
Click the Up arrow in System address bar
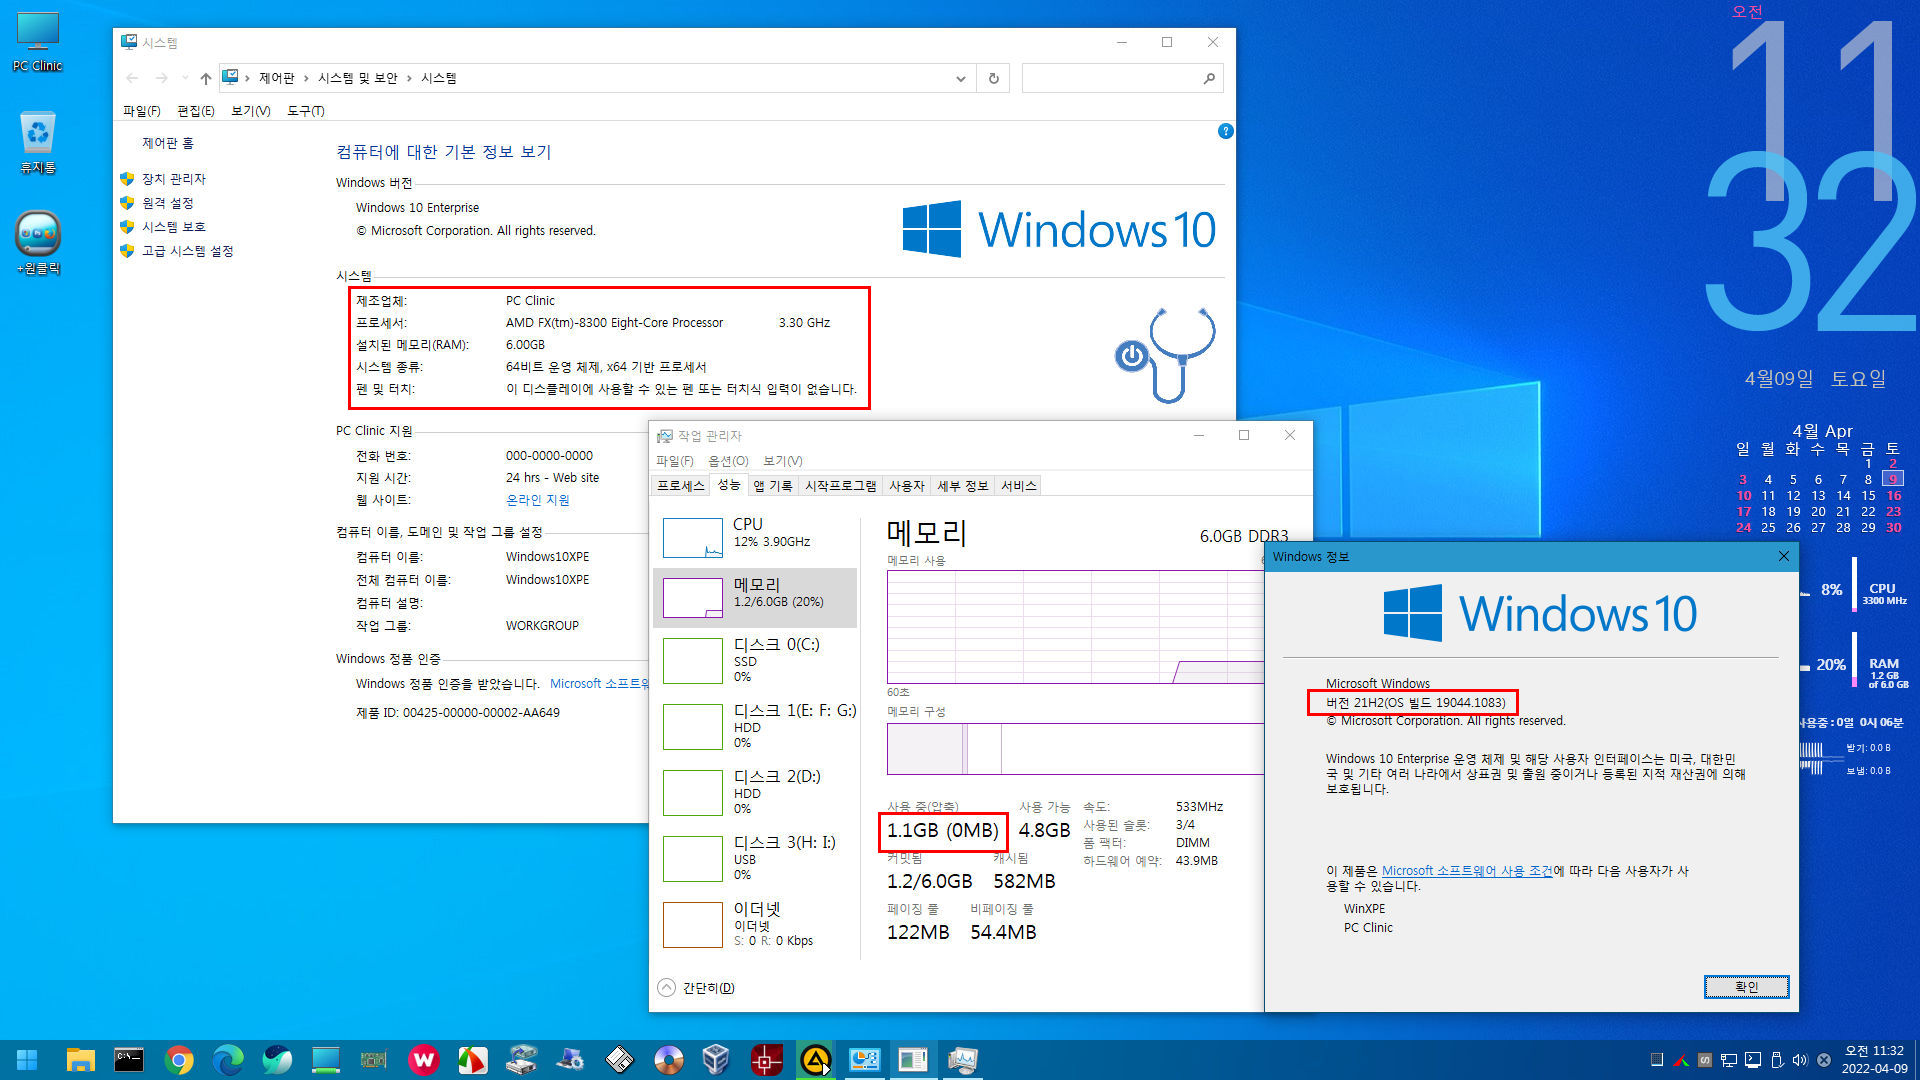point(205,78)
